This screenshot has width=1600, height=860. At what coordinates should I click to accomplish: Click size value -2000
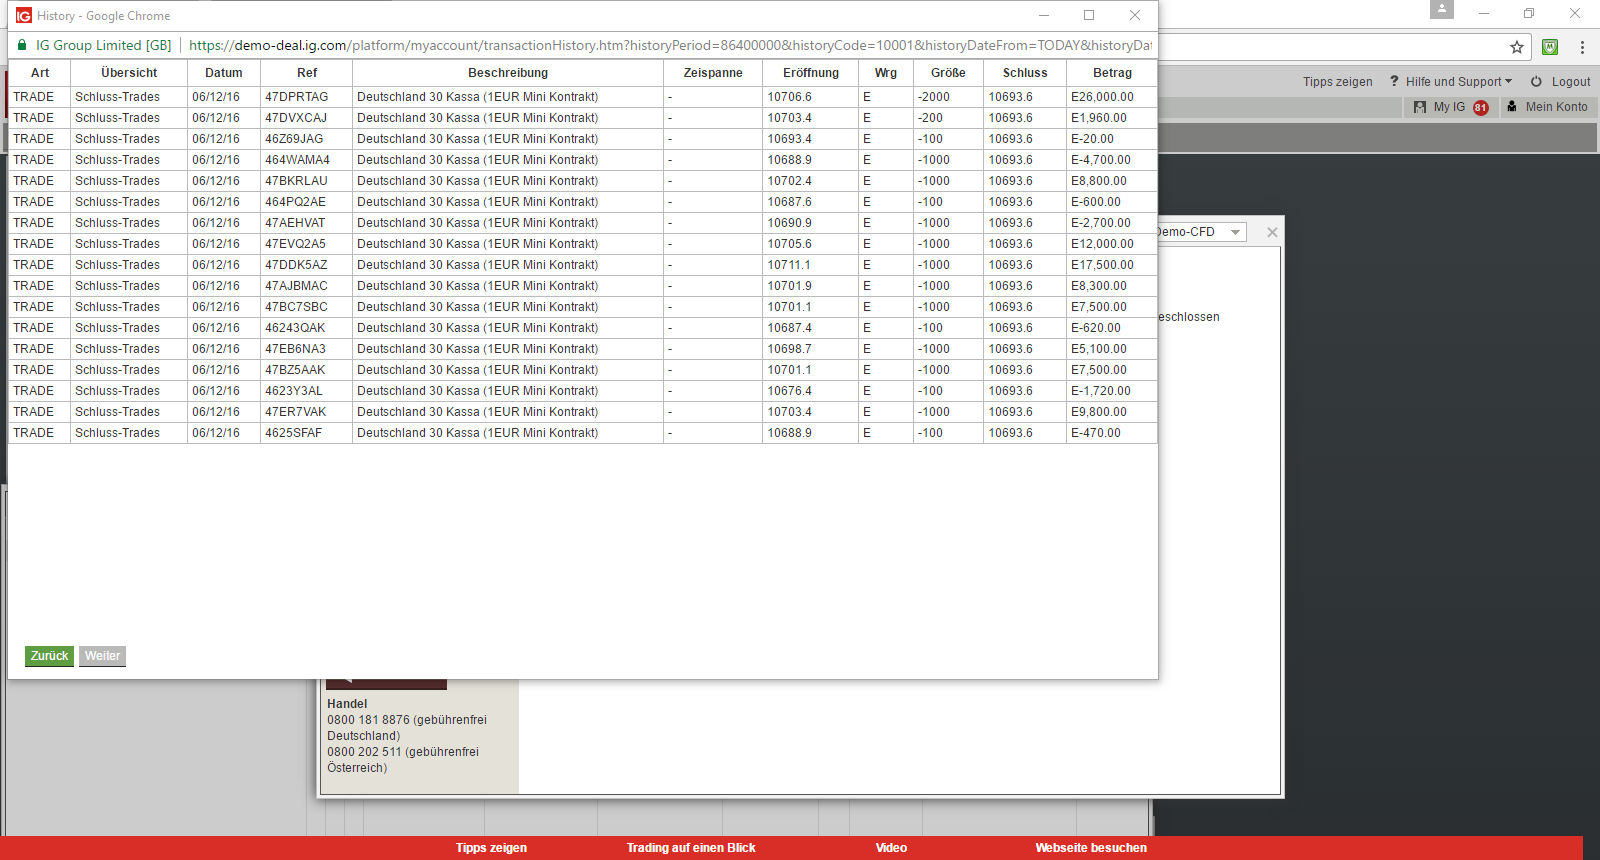point(934,97)
